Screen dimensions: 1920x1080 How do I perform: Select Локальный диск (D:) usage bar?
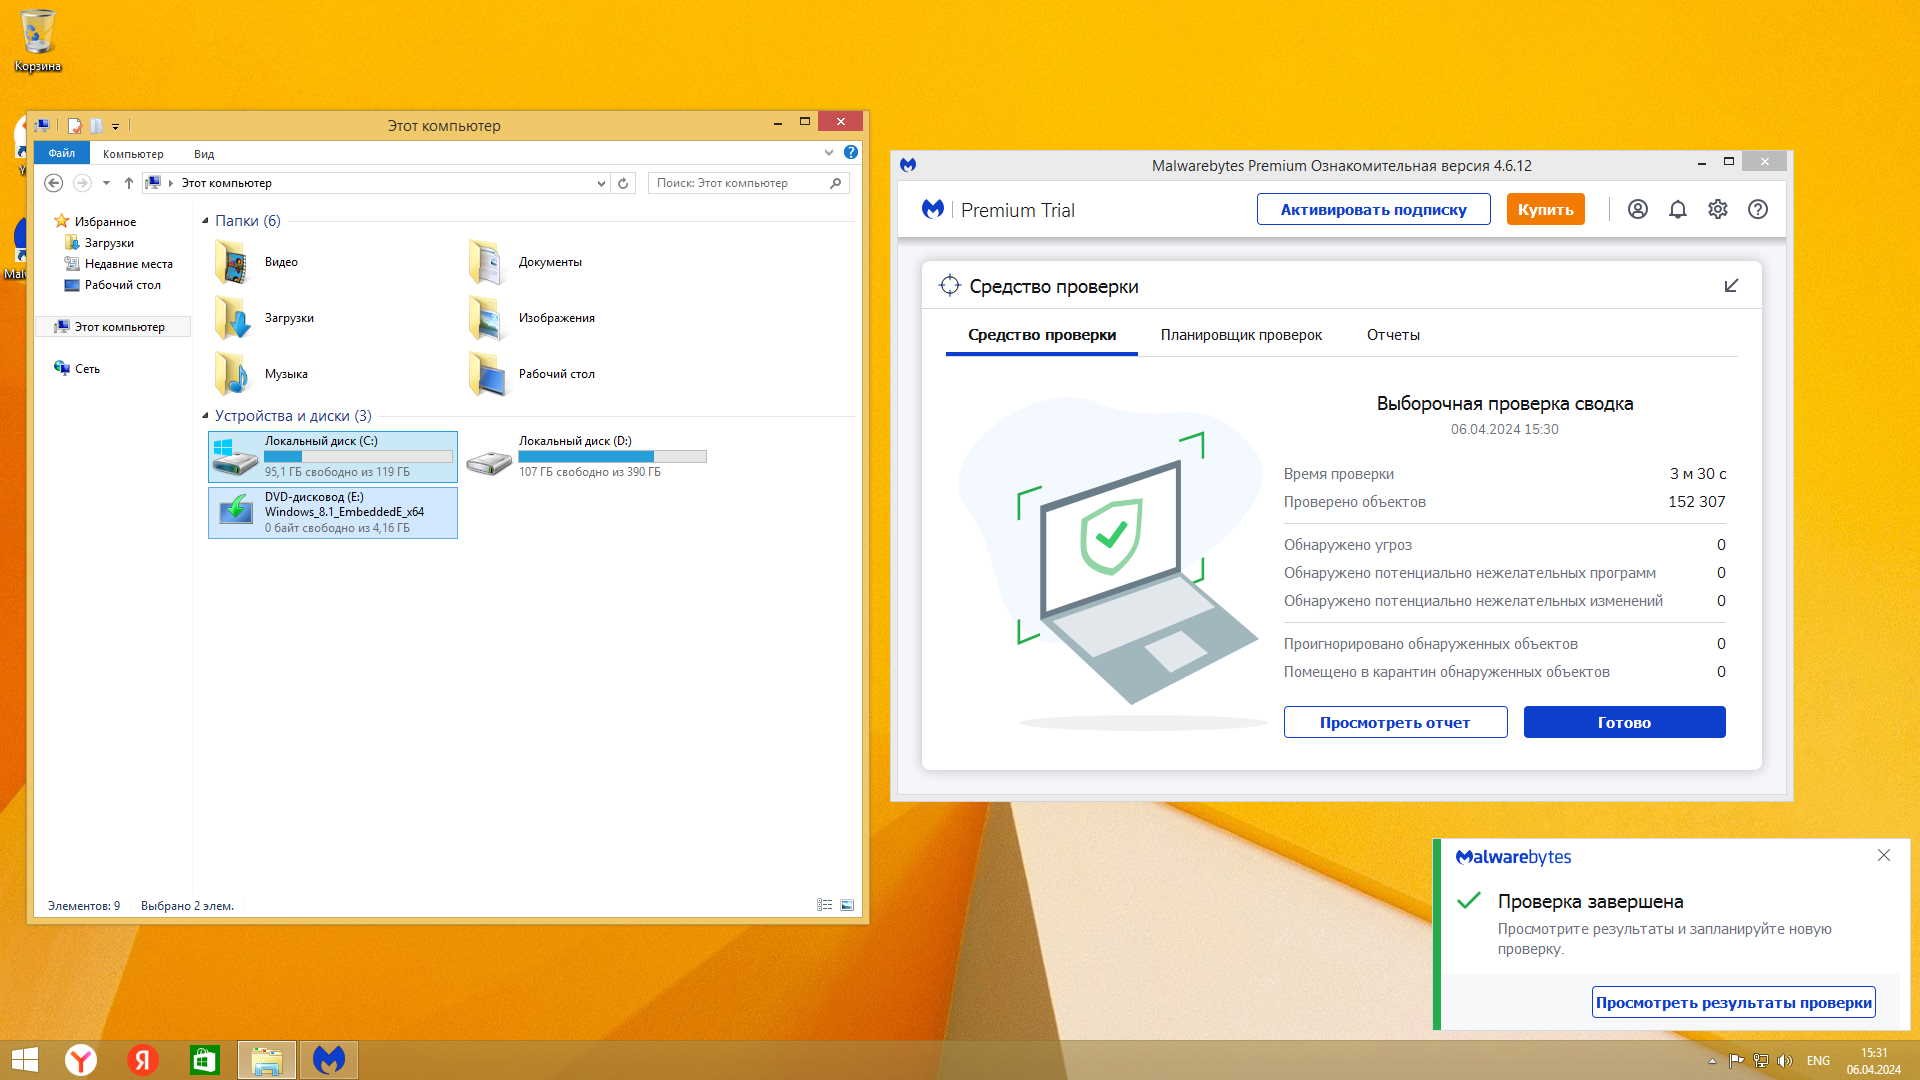point(612,457)
